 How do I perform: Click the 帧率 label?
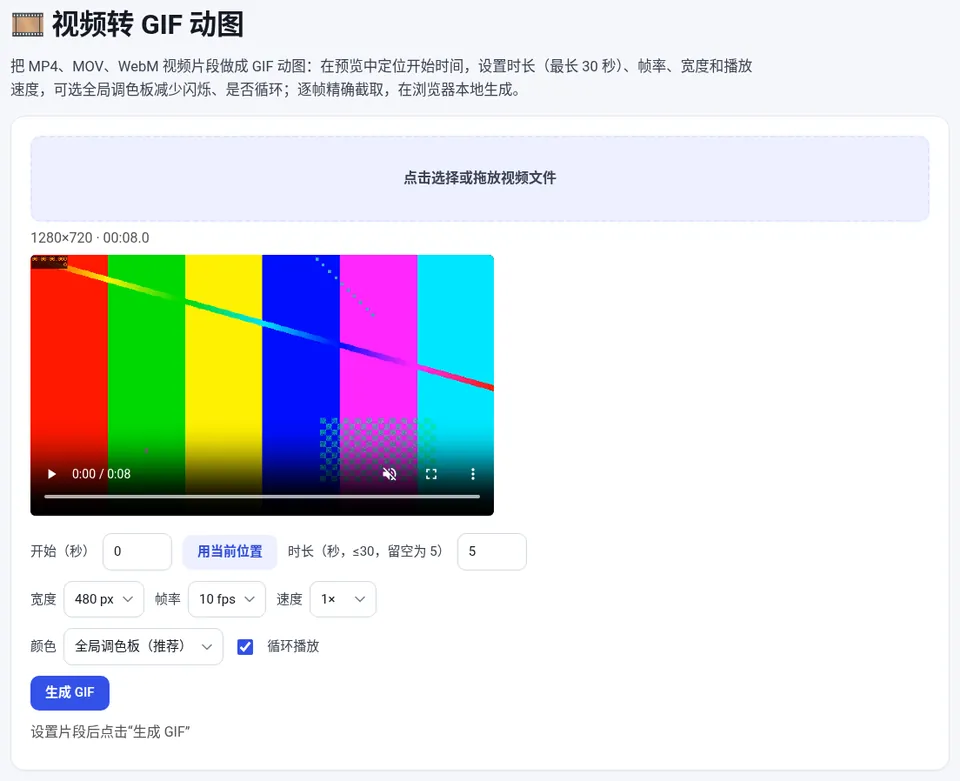pos(168,599)
